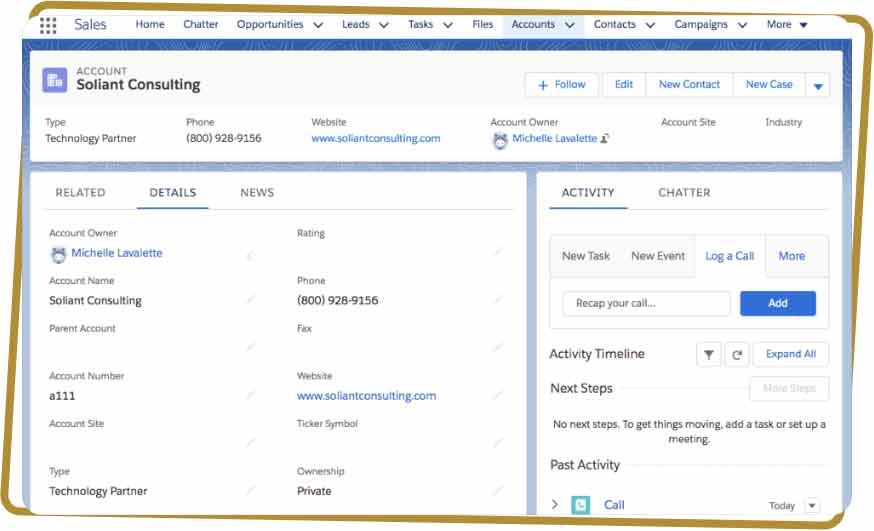Edit the Account Name field pencil icon
Image resolution: width=874 pixels, height=531 pixels.
pos(250,300)
